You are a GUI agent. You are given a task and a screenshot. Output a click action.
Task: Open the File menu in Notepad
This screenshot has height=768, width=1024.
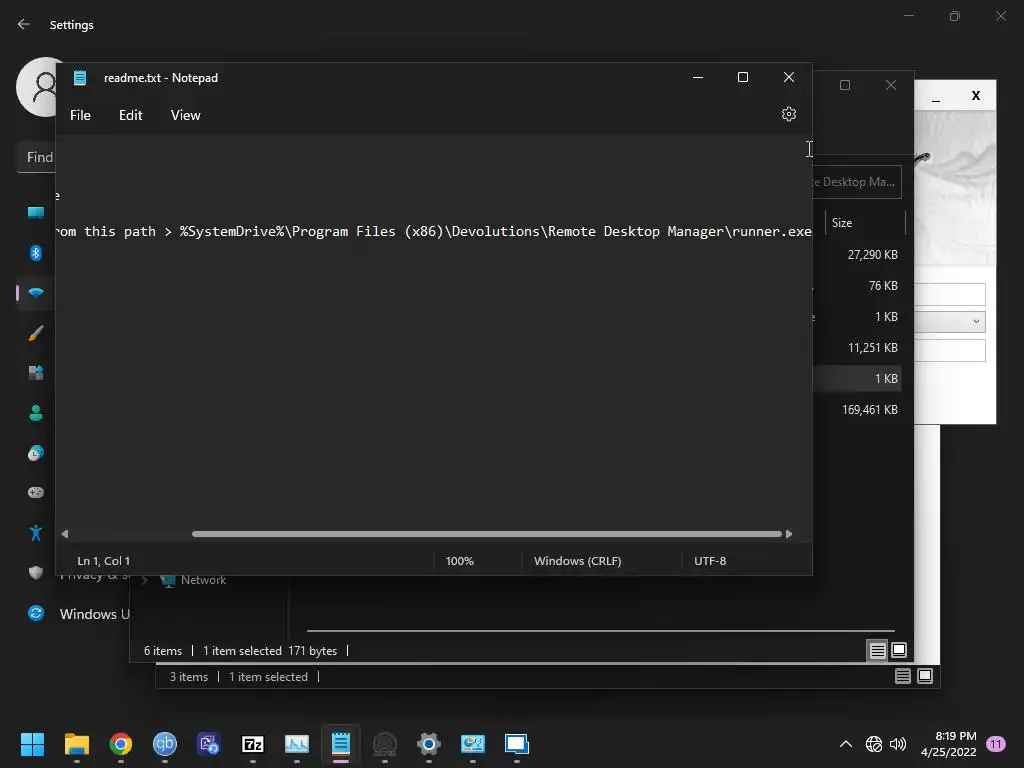click(x=80, y=115)
